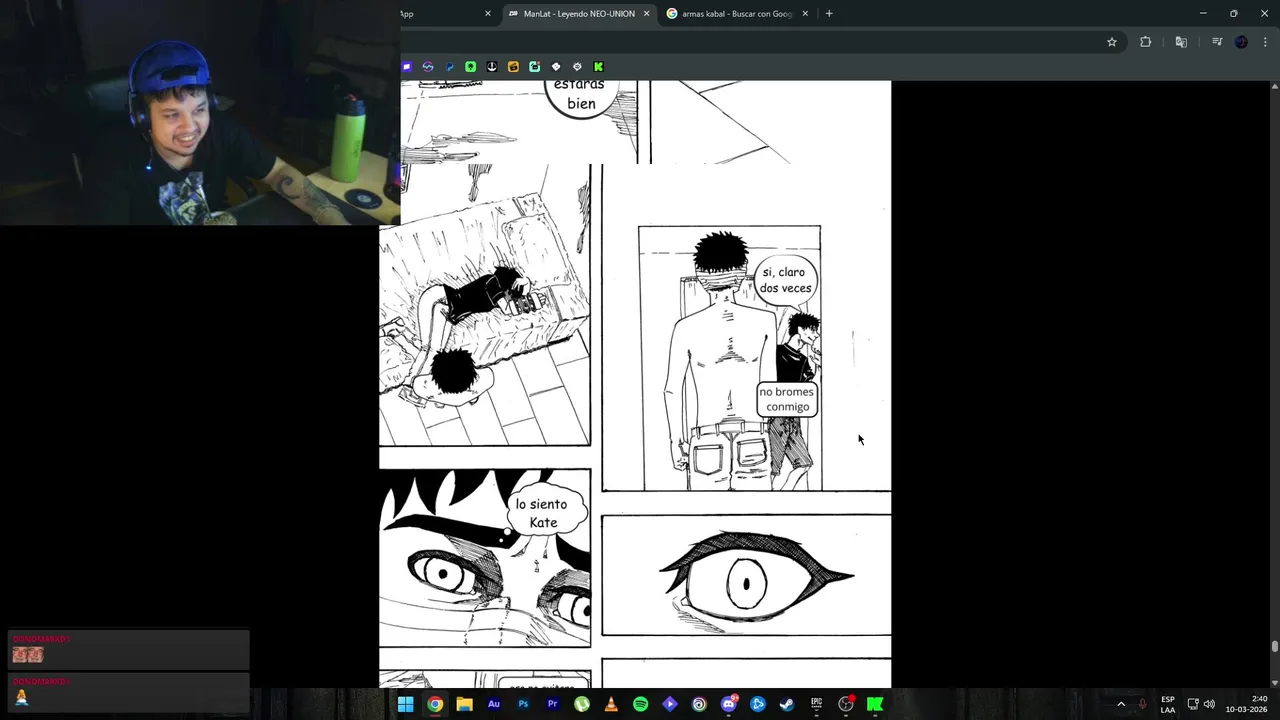Screen dimensions: 1280x720
Task: Bookmark this page with the star icon
Action: tap(1111, 42)
